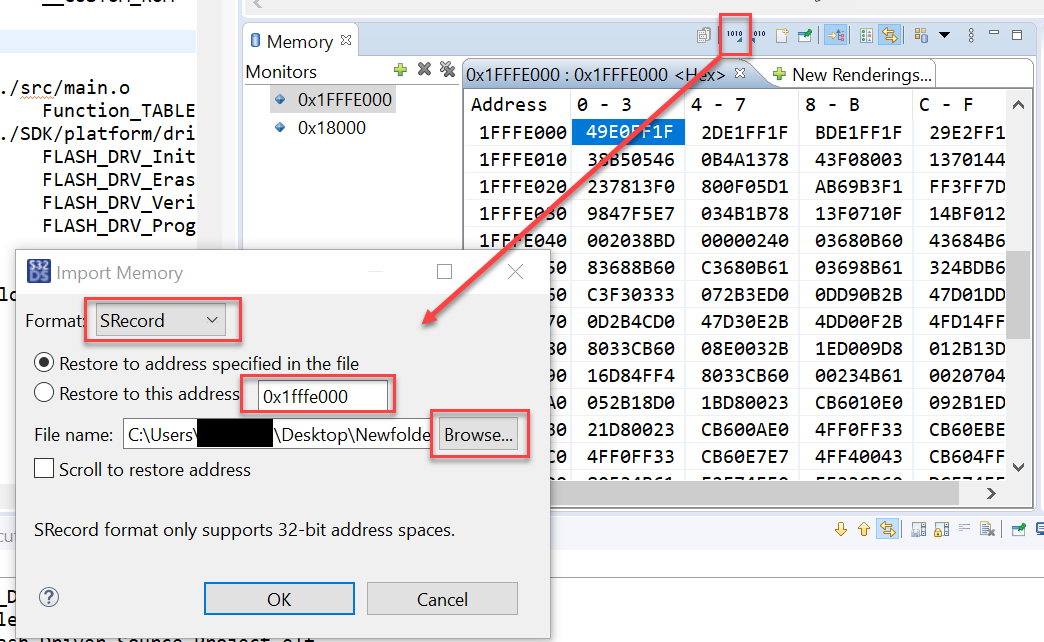The width and height of the screenshot is (1044, 642).
Task: Add a new memory monitor with the plus icon
Action: [400, 70]
